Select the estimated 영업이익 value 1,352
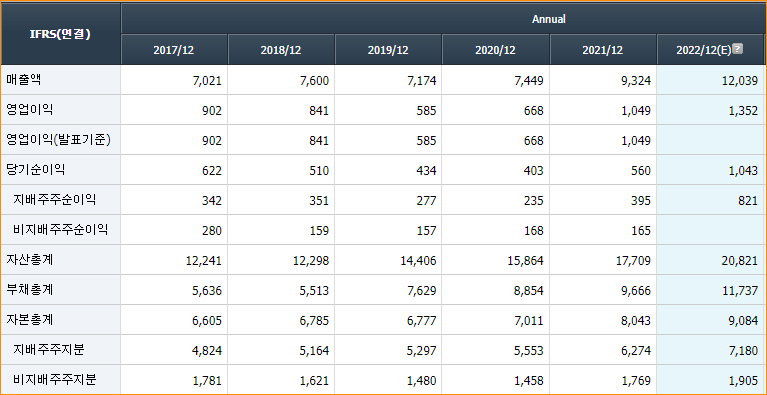 [x=744, y=111]
